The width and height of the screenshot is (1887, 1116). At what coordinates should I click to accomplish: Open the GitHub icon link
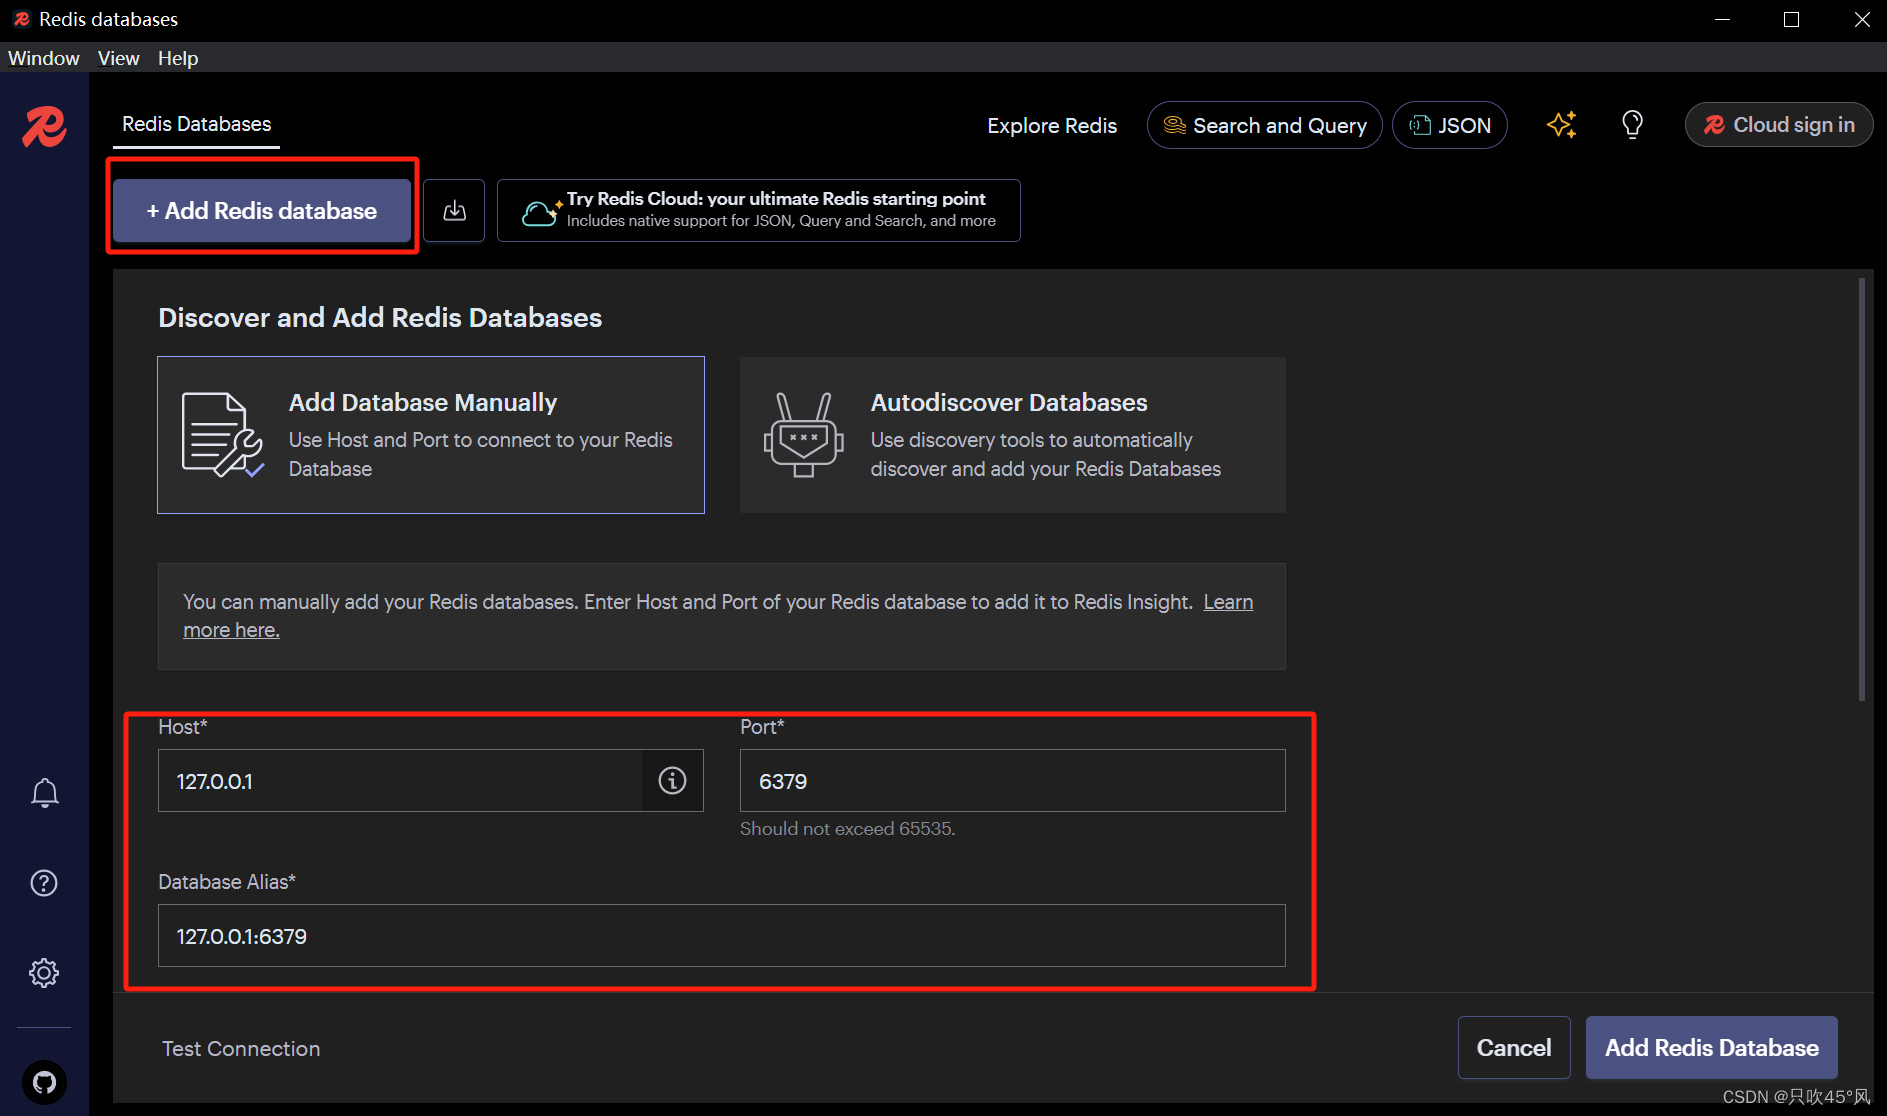pos(44,1082)
